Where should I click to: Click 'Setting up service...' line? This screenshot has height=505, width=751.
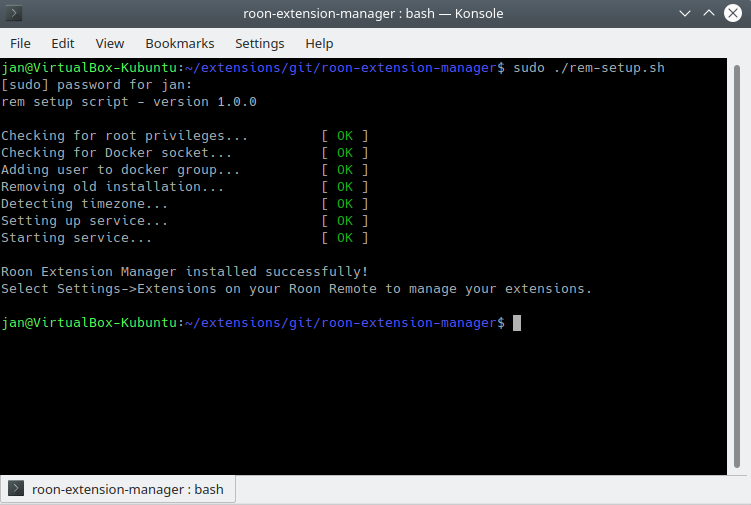pos(84,221)
